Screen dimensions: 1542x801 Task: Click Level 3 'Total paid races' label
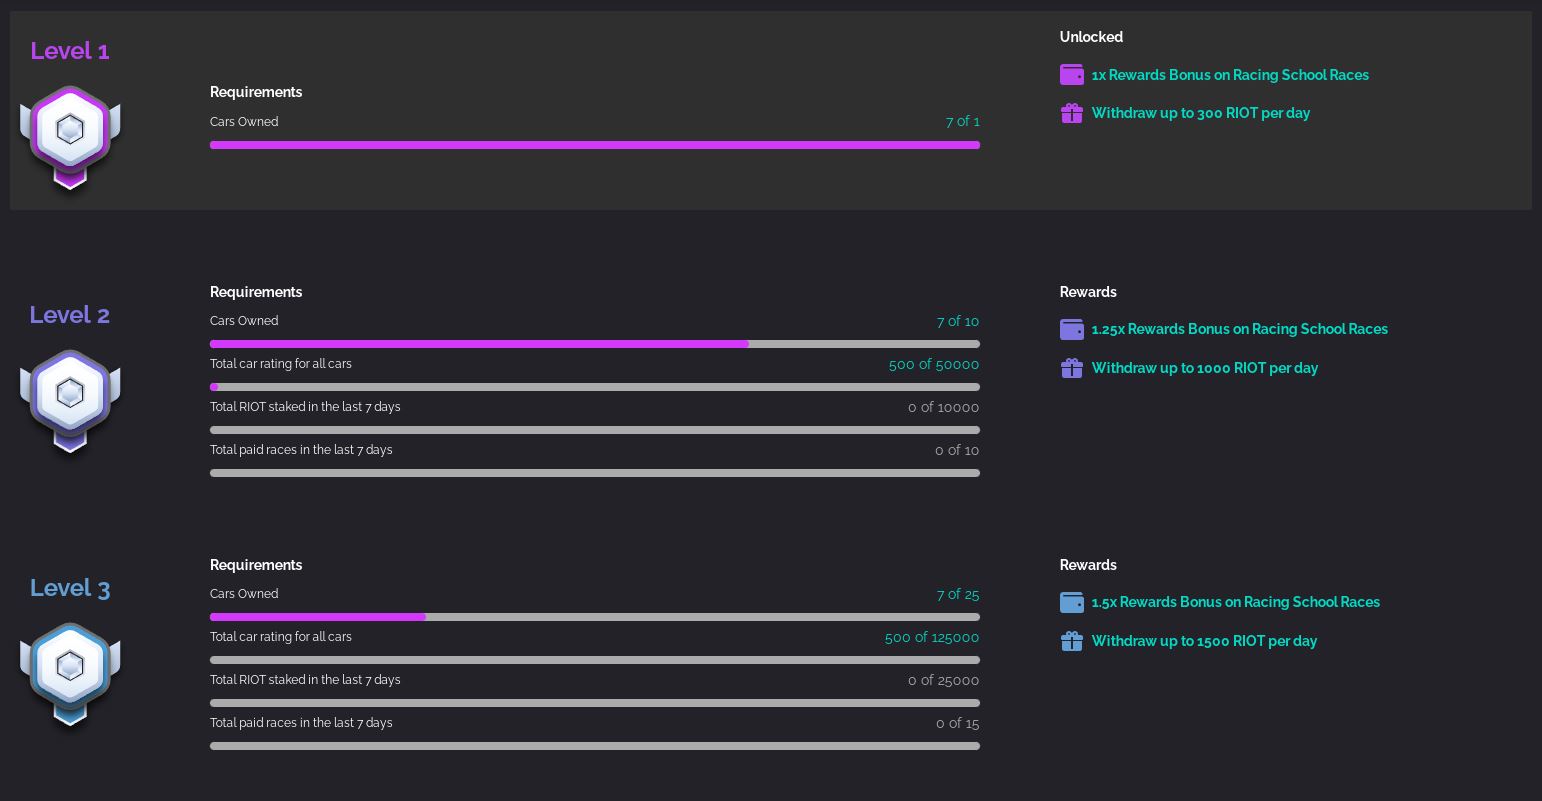tap(301, 723)
